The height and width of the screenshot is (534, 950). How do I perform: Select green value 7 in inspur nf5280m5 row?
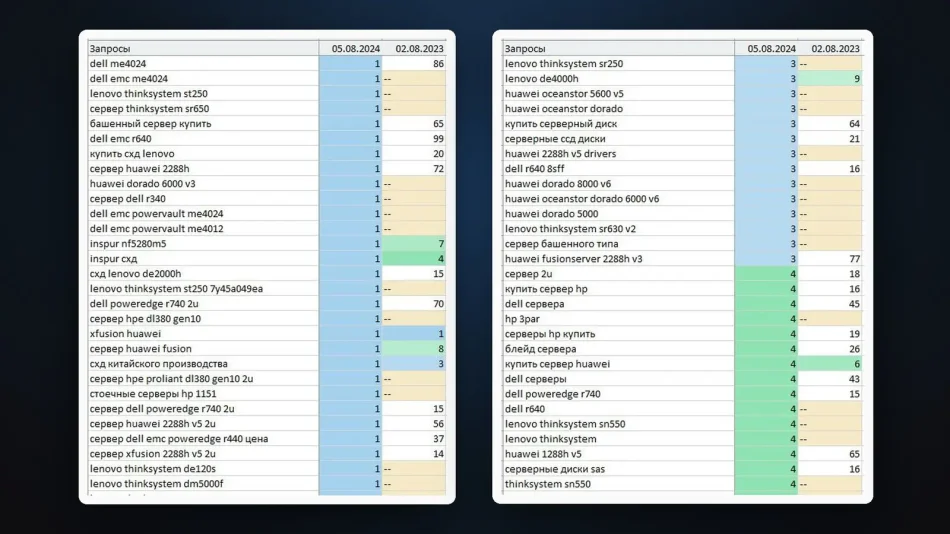[x=414, y=244]
